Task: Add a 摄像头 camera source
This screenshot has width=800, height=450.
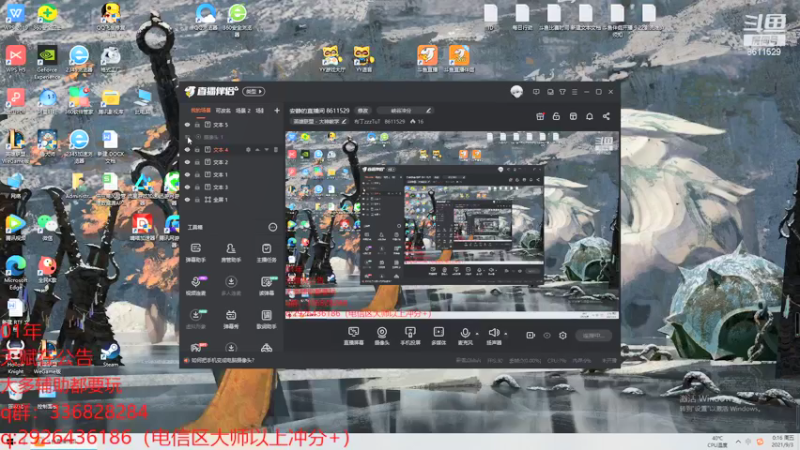Action: coord(382,336)
